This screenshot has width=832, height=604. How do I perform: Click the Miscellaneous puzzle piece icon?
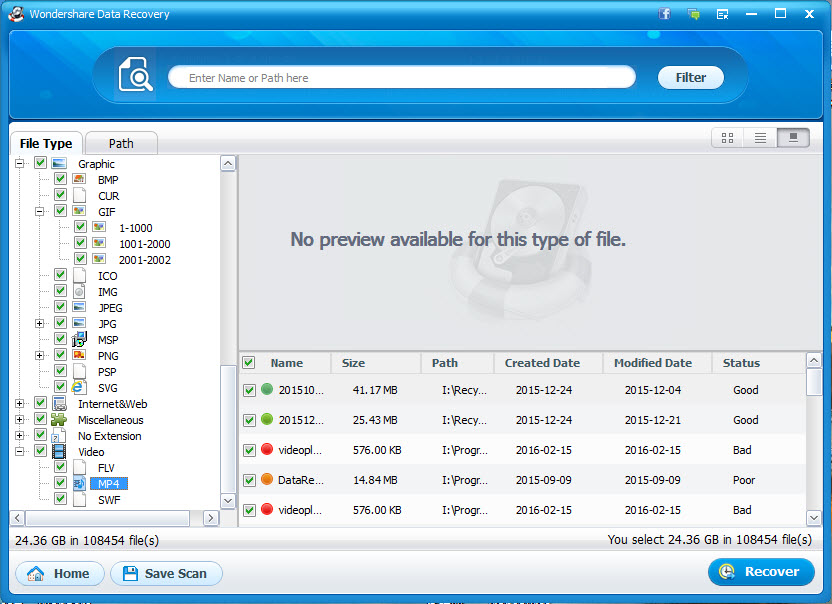pos(59,419)
